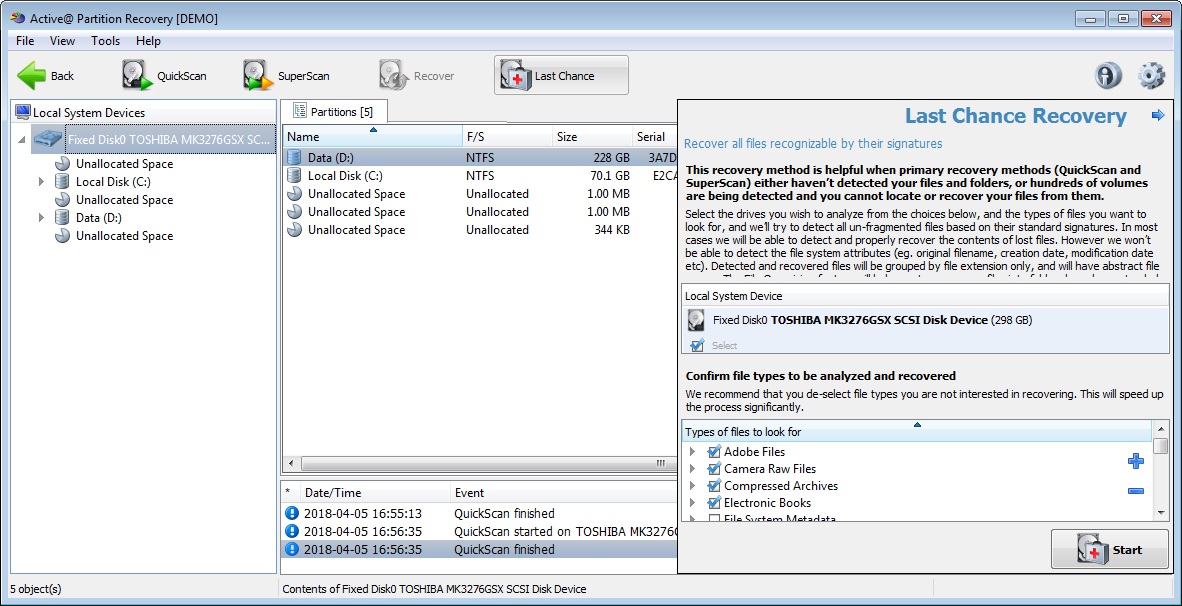
Task: Open the Tools menu
Action: pos(105,41)
